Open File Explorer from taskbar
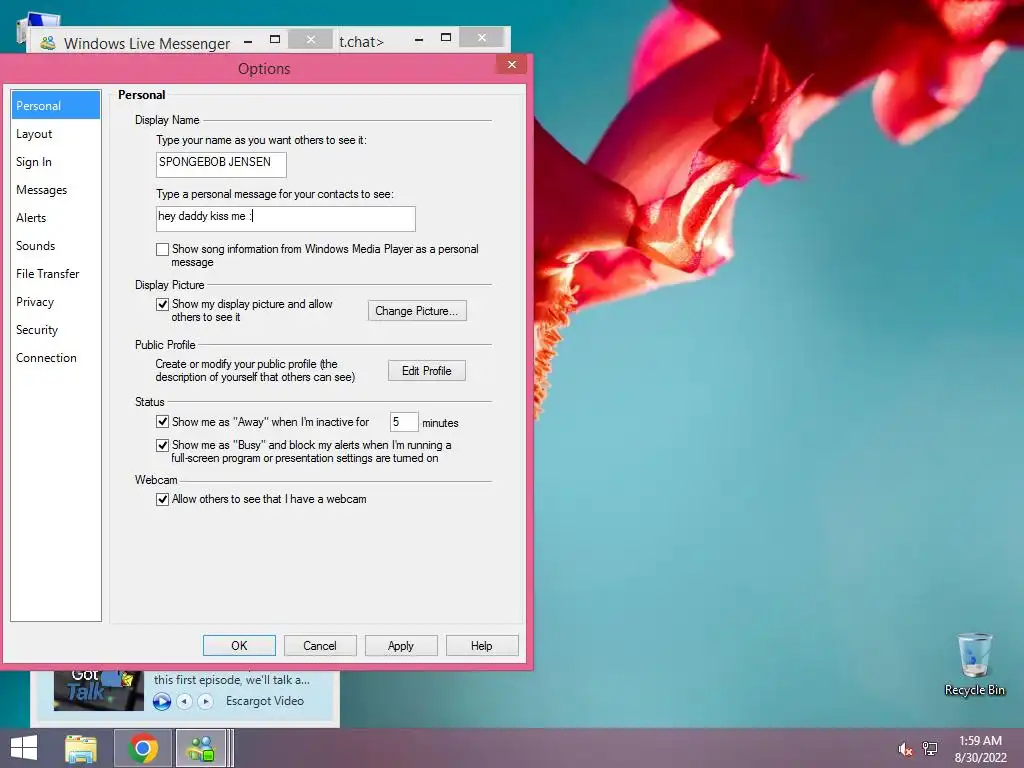 coord(81,748)
